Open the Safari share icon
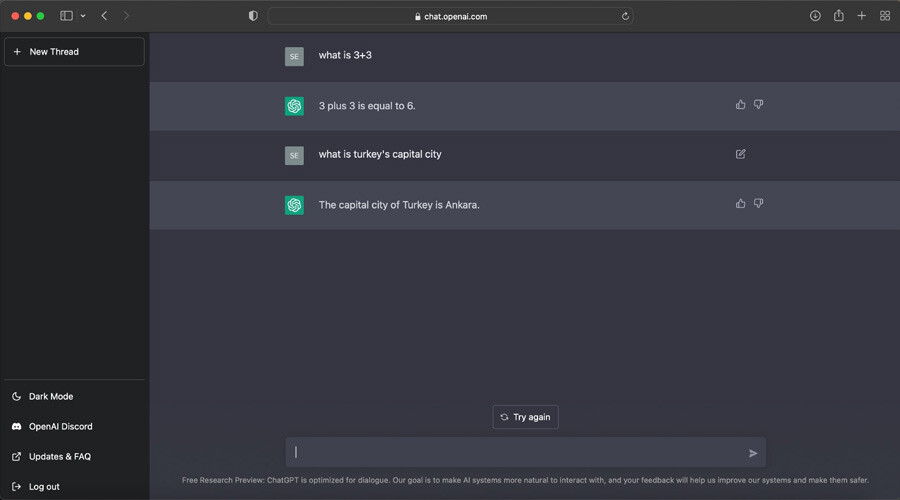The image size is (900, 500). [838, 16]
